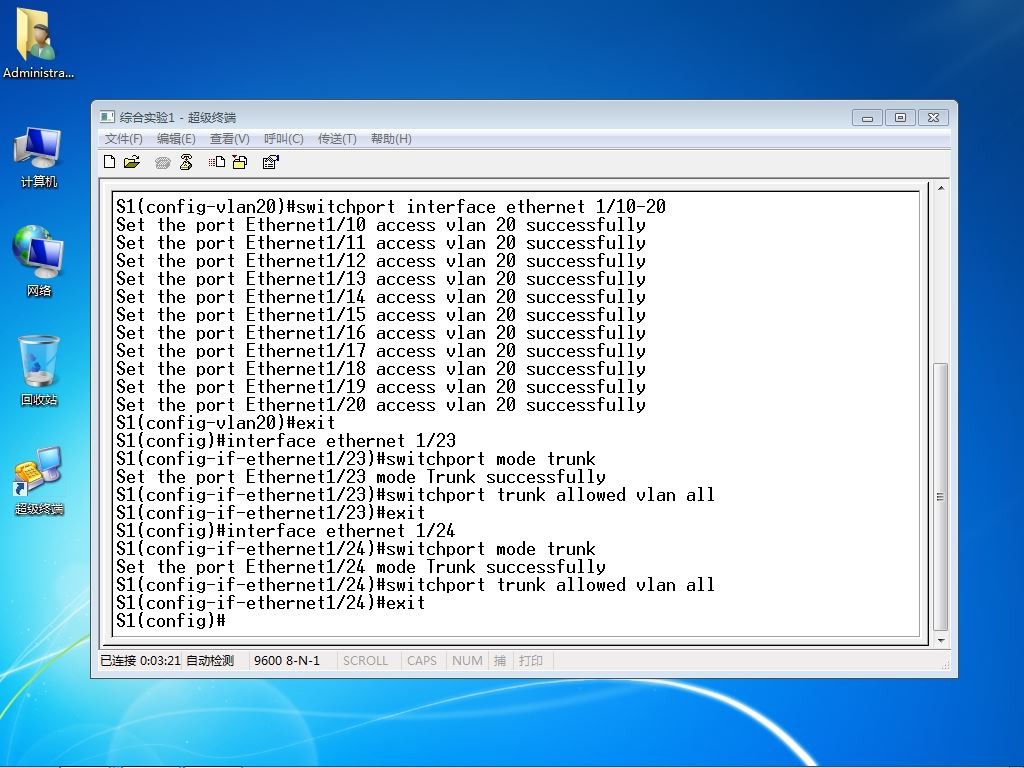Viewport: 1024px width, 768px height.
Task: Close the 超级终端 window
Action: pyautogui.click(x=933, y=118)
